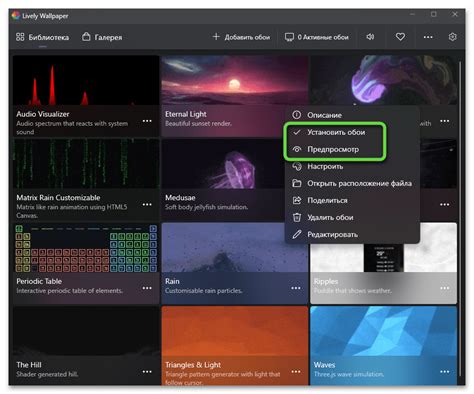Click the pencil icon beside Редактировать
474x394 pixels.
point(296,234)
